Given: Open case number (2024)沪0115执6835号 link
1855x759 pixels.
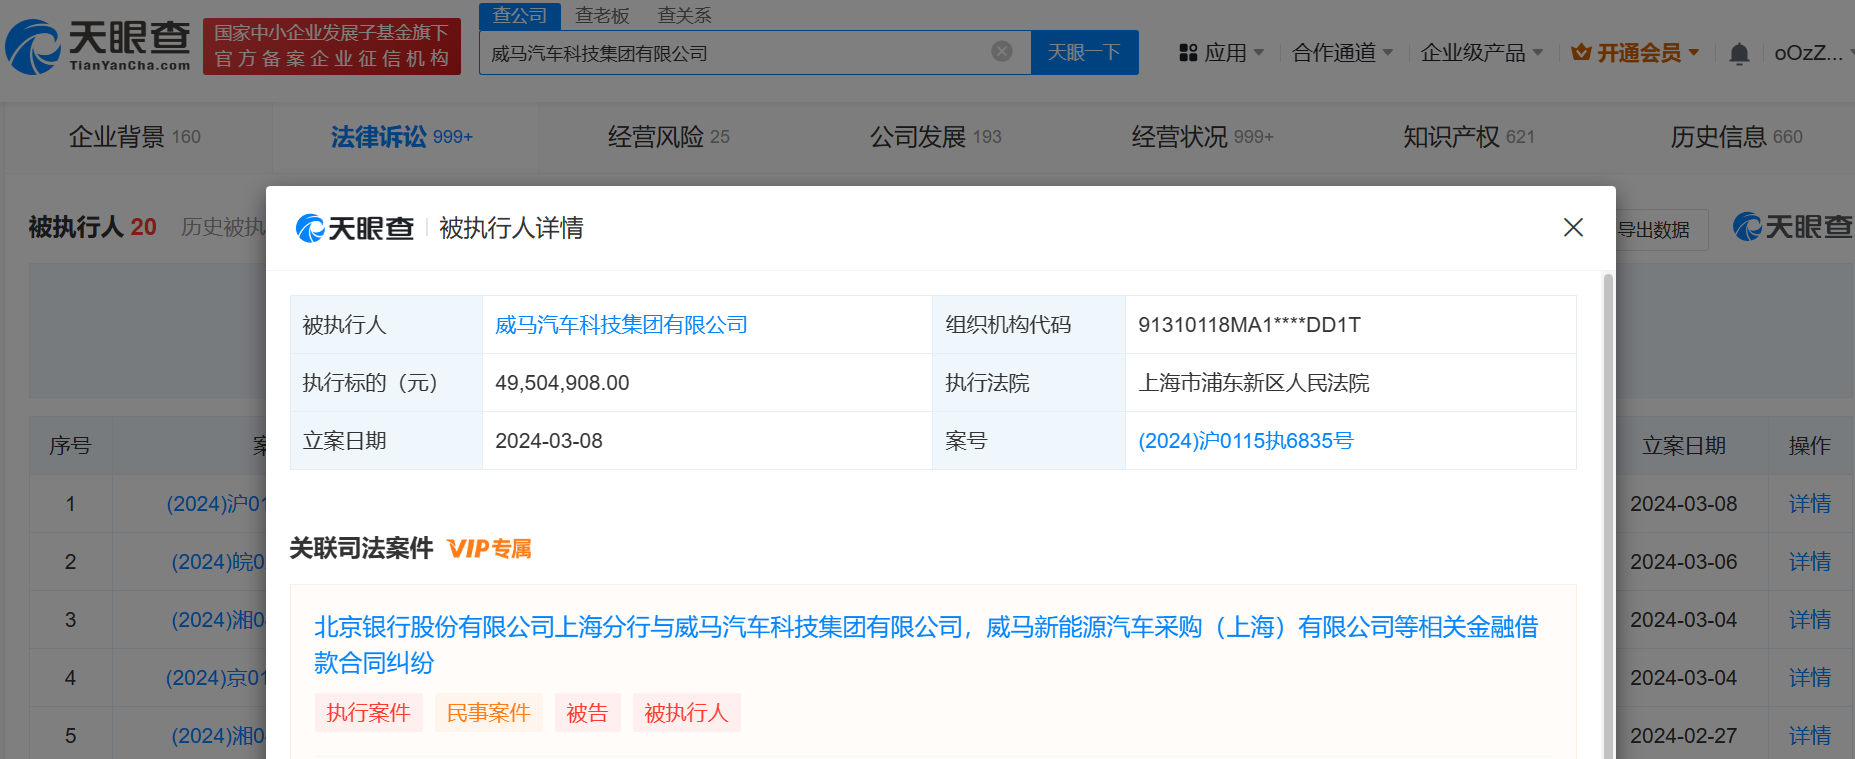Looking at the screenshot, I should (1245, 441).
